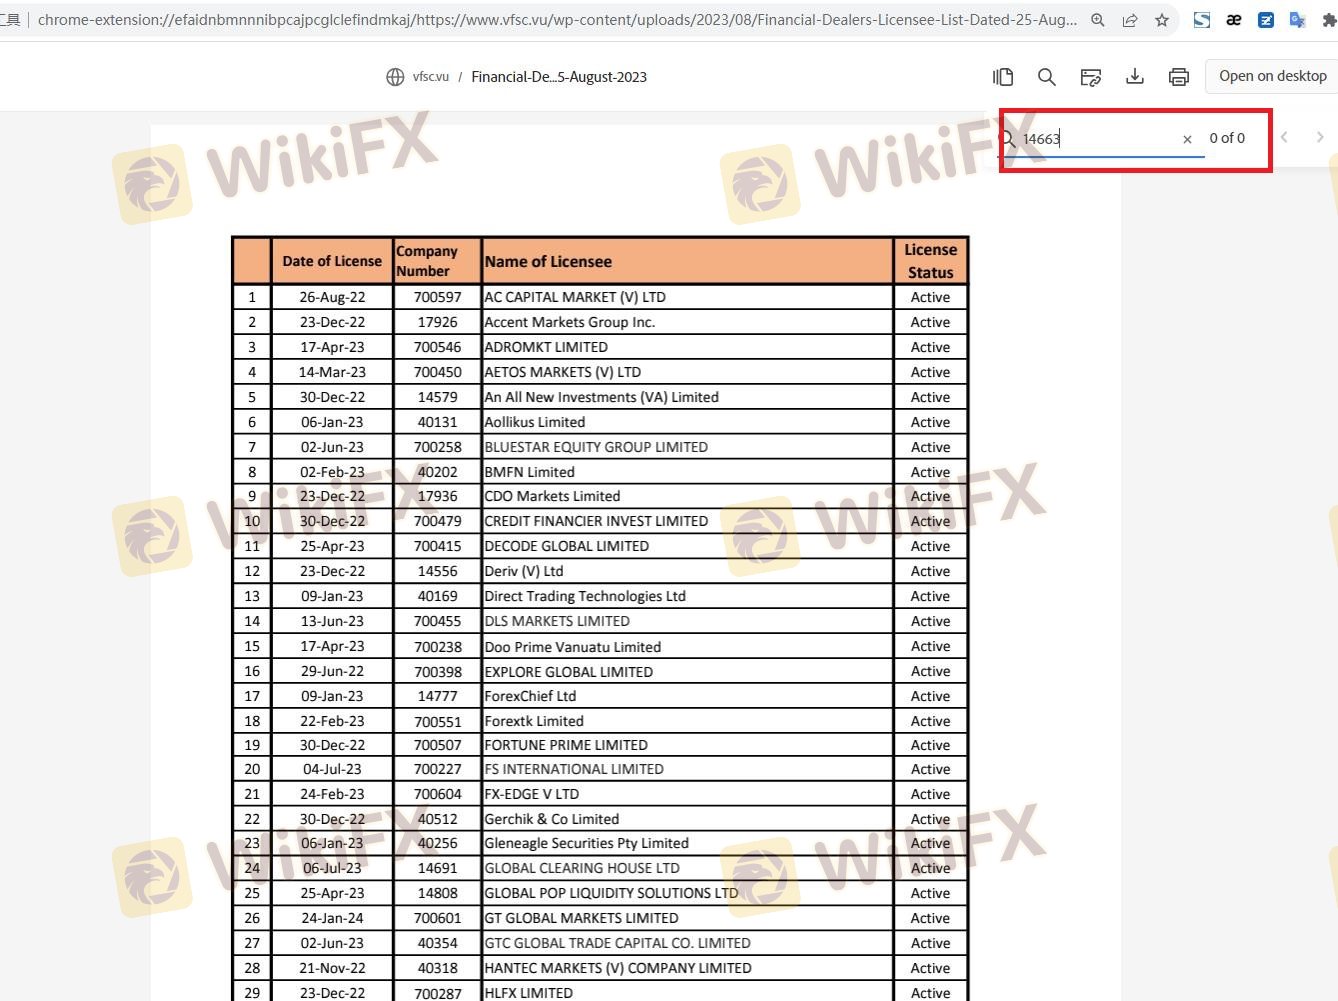Click date 24-Jan-24 in GT GLOBAL row
This screenshot has height=1001, width=1338.
pyautogui.click(x=332, y=918)
